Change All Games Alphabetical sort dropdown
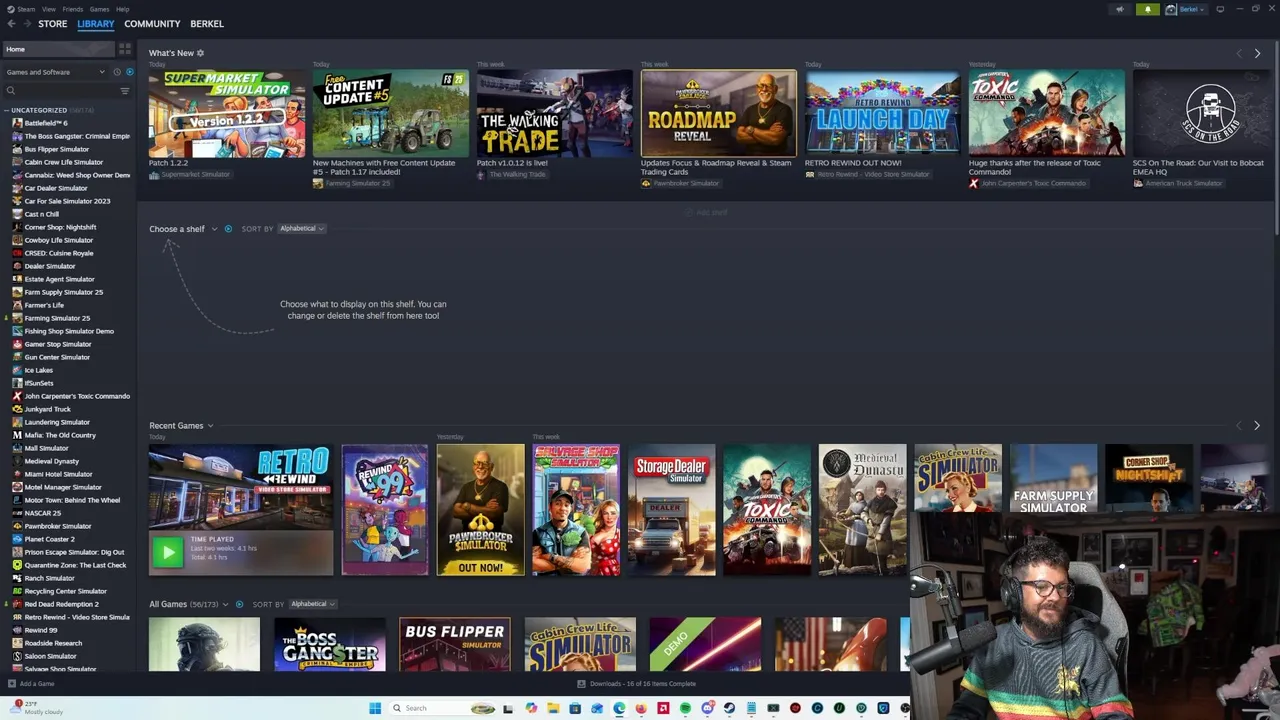This screenshot has height=720, width=1280. 313,604
